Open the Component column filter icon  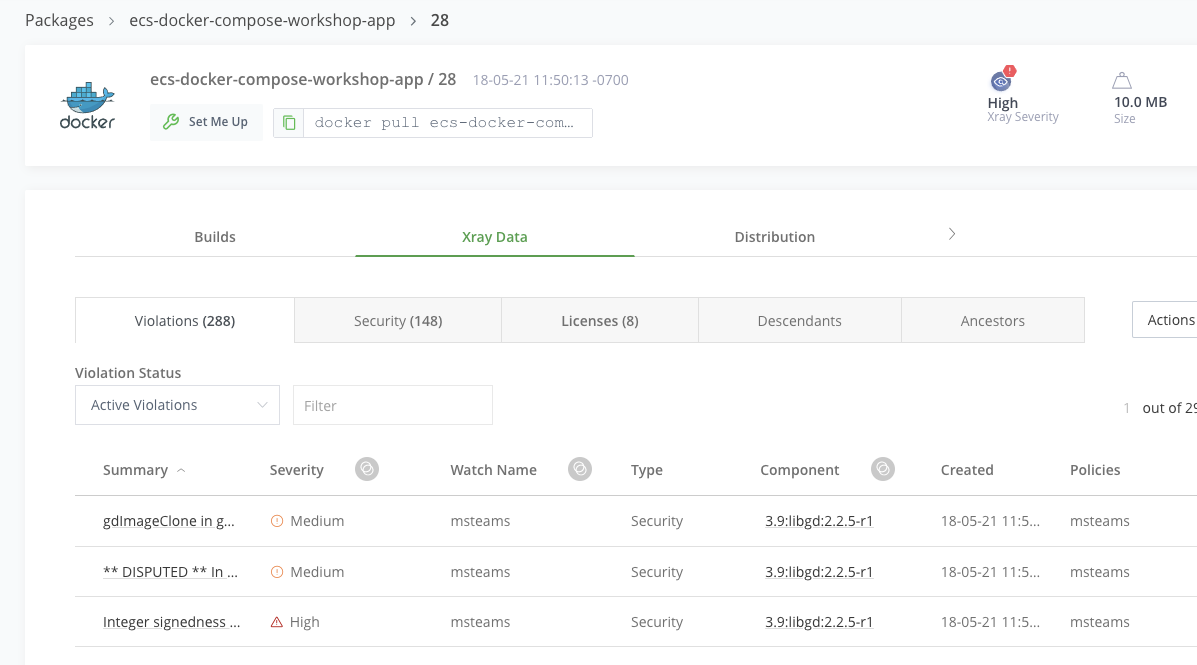[882, 468]
